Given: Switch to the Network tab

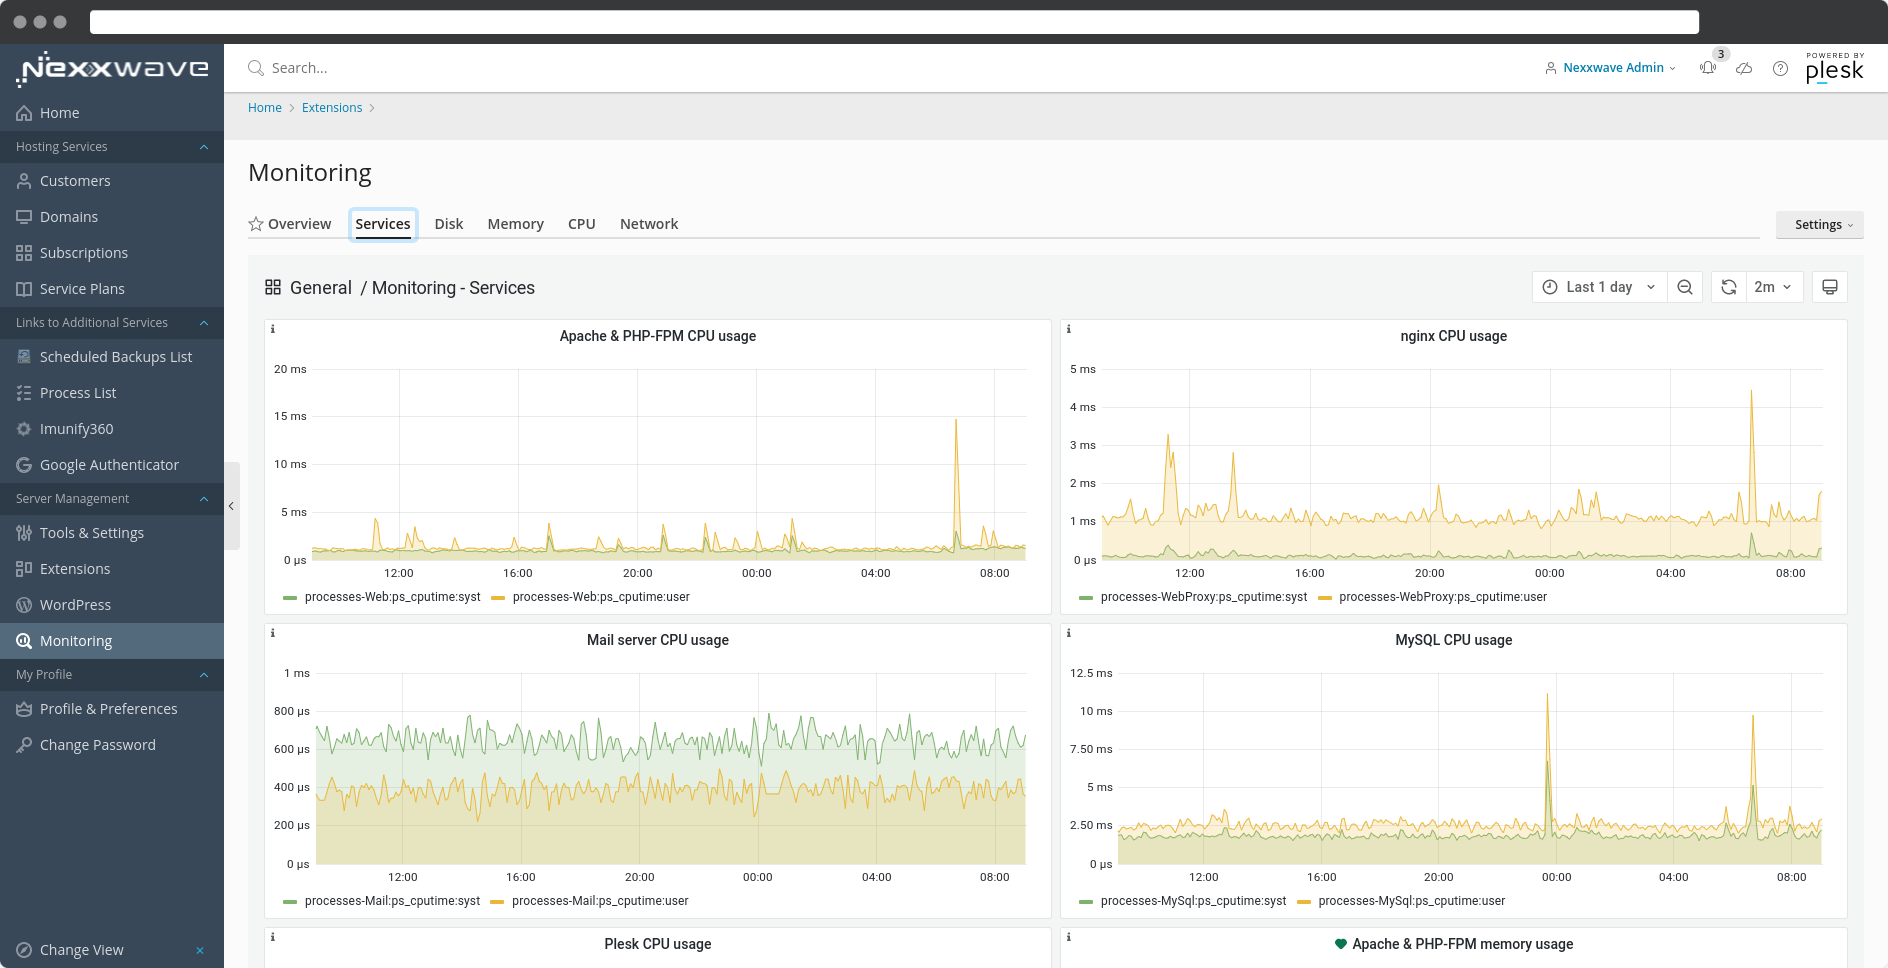Looking at the screenshot, I should 649,224.
